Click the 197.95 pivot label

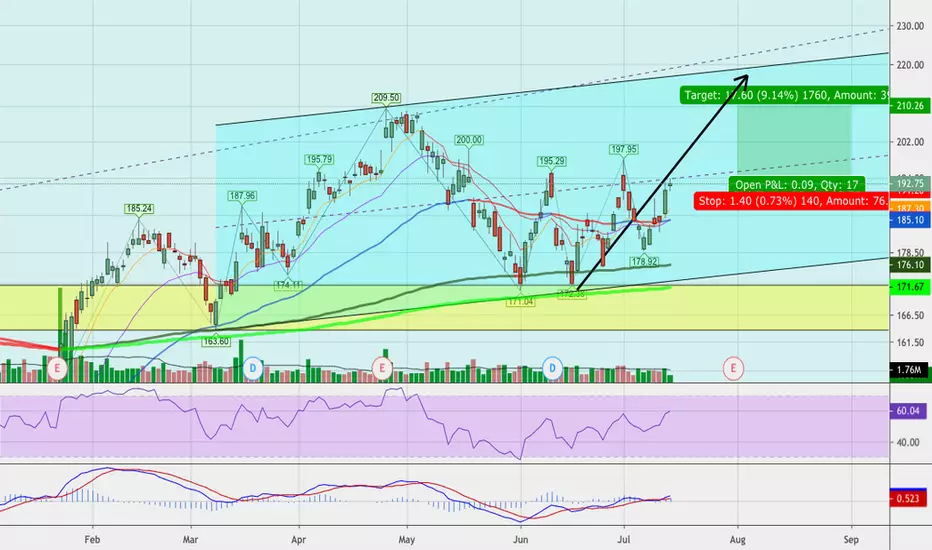(624, 150)
